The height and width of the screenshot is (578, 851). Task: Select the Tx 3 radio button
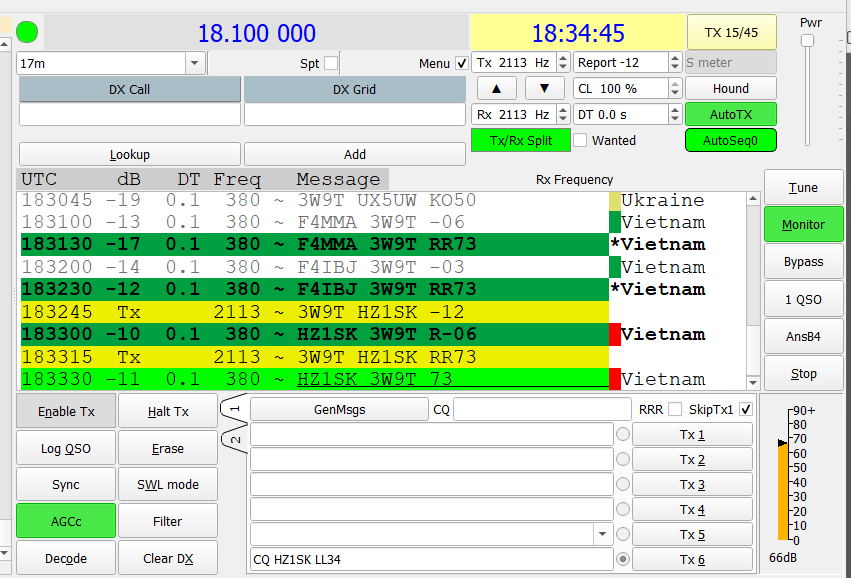pos(623,484)
